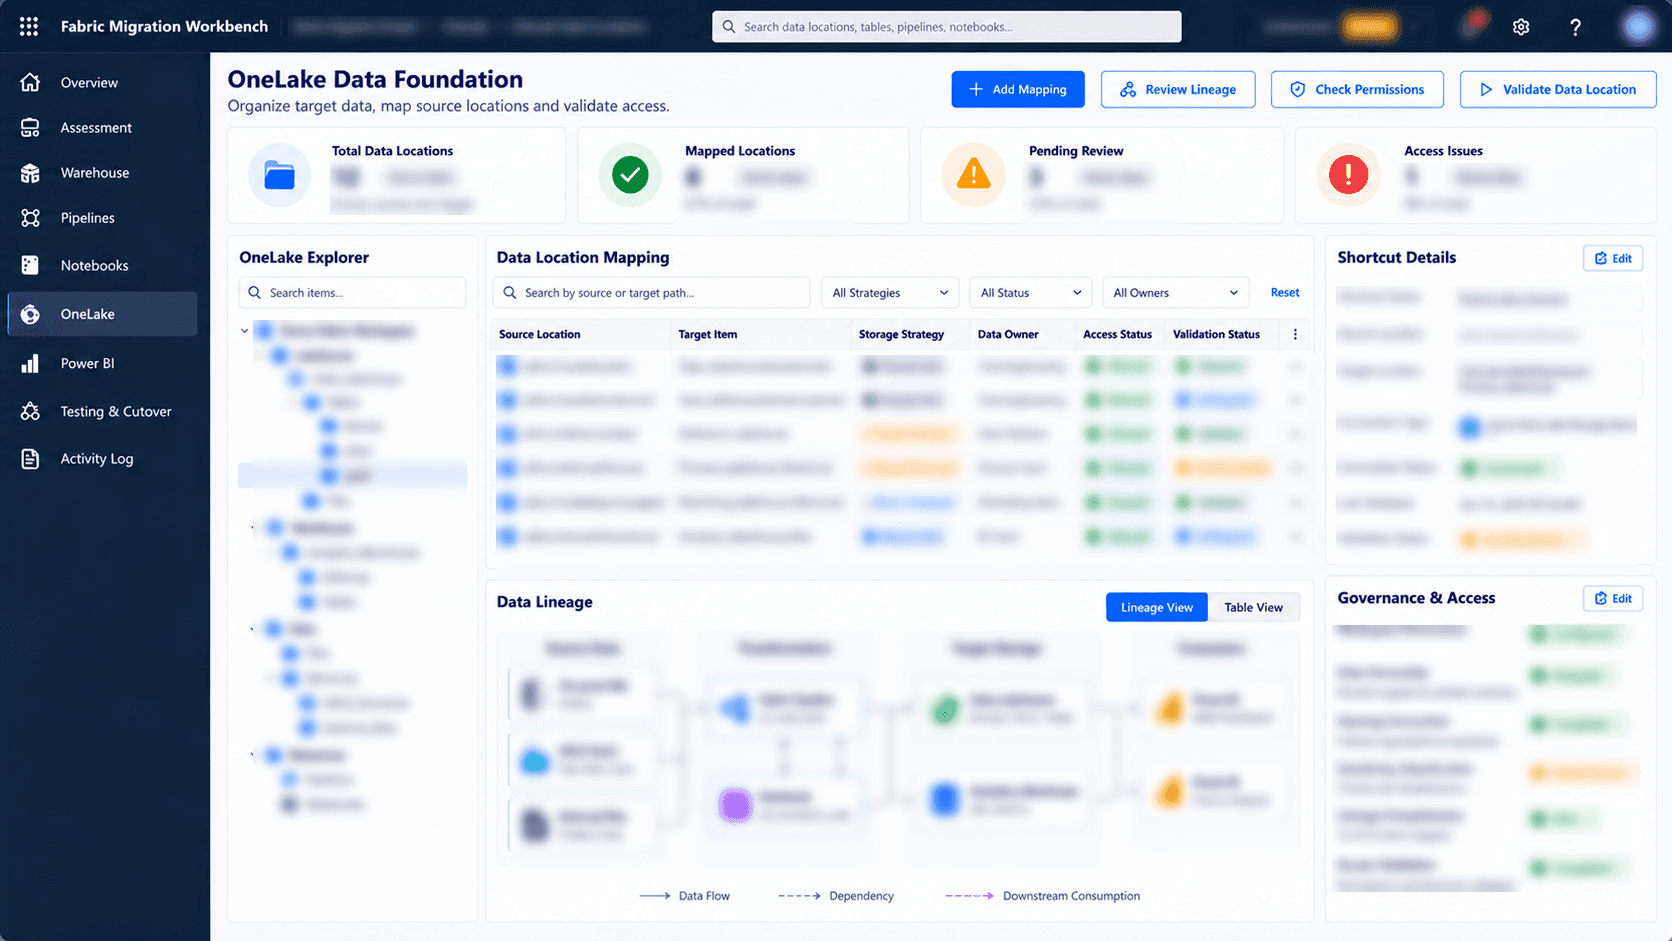
Task: Sort by Validation Status column header
Action: click(1216, 334)
